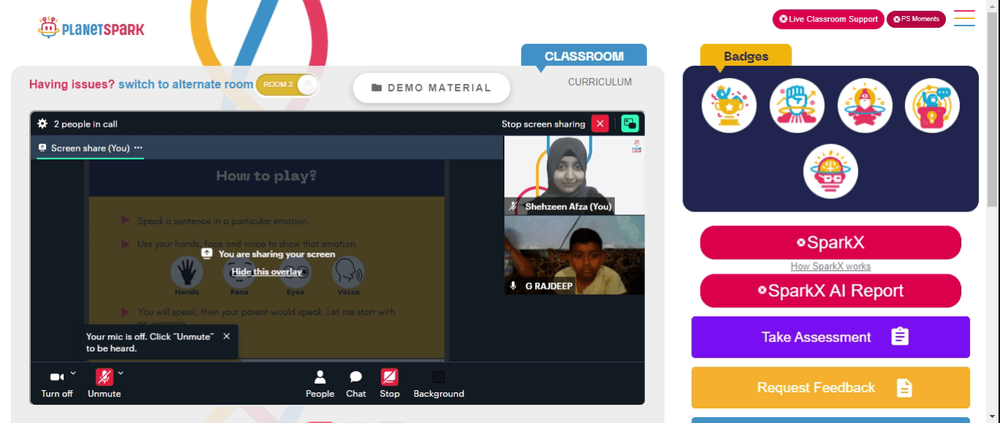This screenshot has width=1000, height=423.
Task: Launch SparkX
Action: (x=830, y=242)
